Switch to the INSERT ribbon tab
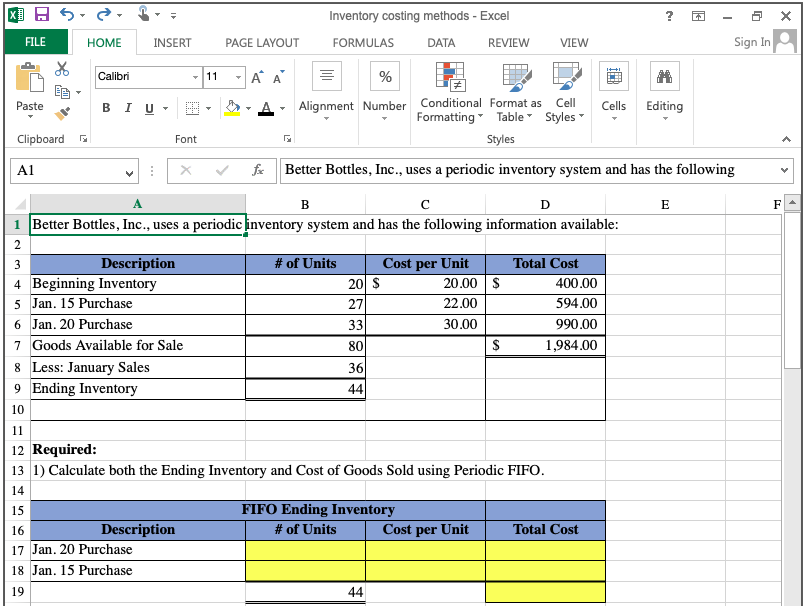Image resolution: width=808 pixels, height=606 pixels. (172, 43)
